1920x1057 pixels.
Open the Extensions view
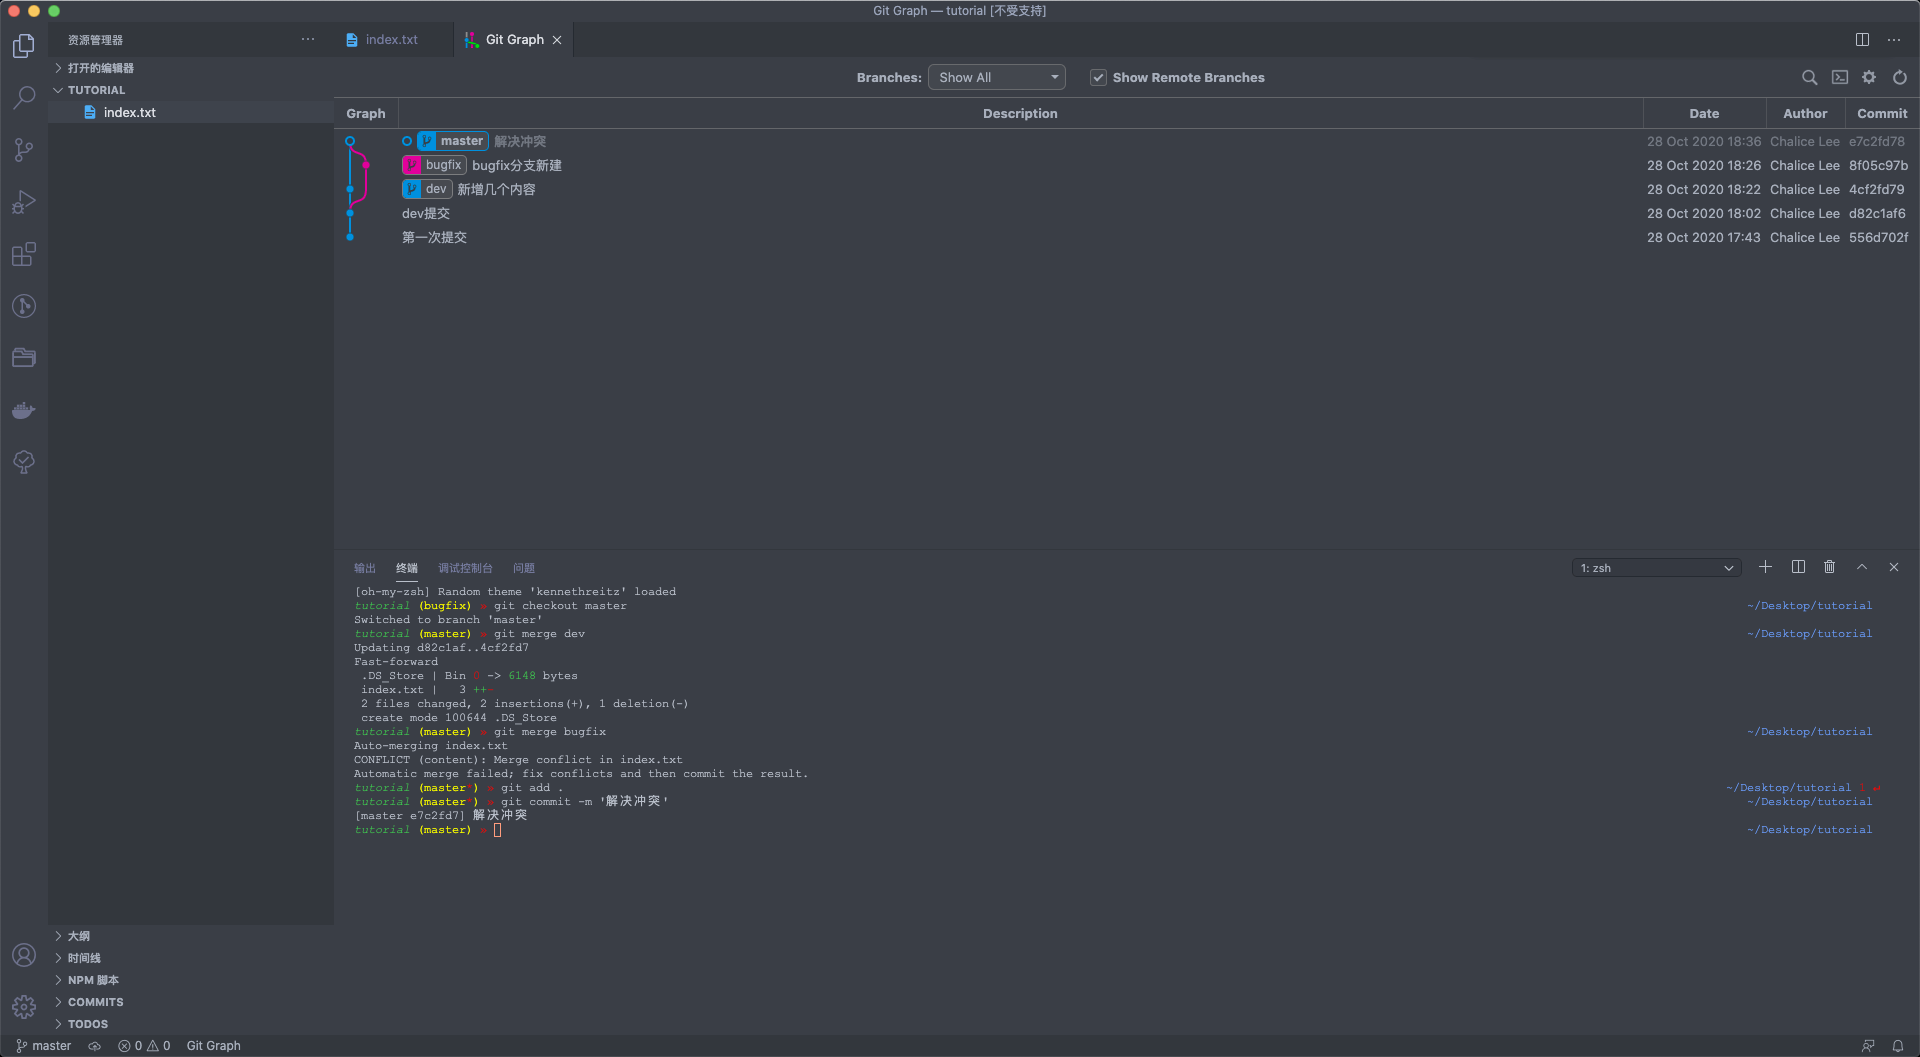click(24, 255)
